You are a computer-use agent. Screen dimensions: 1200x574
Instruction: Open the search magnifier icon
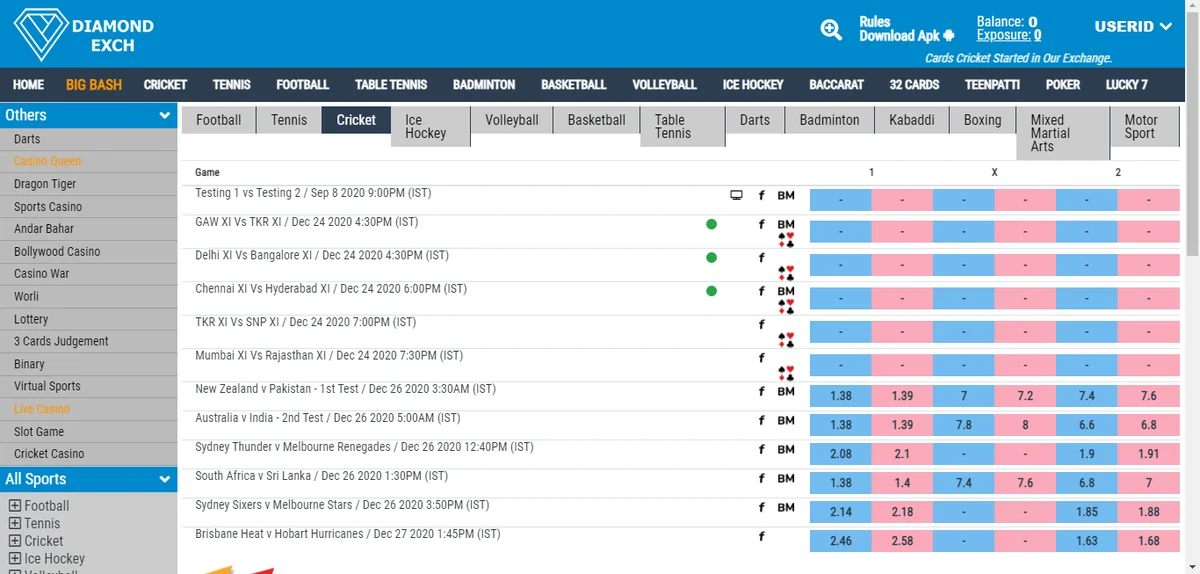coord(832,30)
